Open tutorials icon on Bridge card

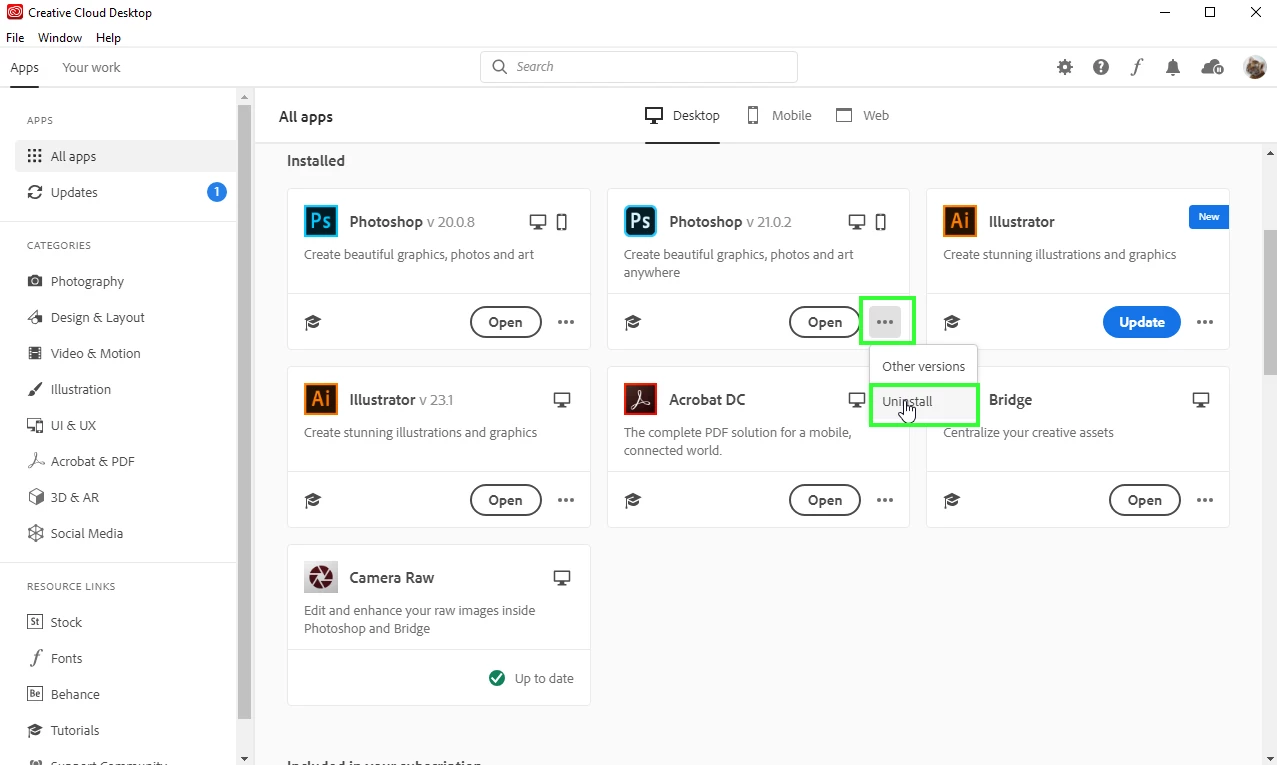952,500
